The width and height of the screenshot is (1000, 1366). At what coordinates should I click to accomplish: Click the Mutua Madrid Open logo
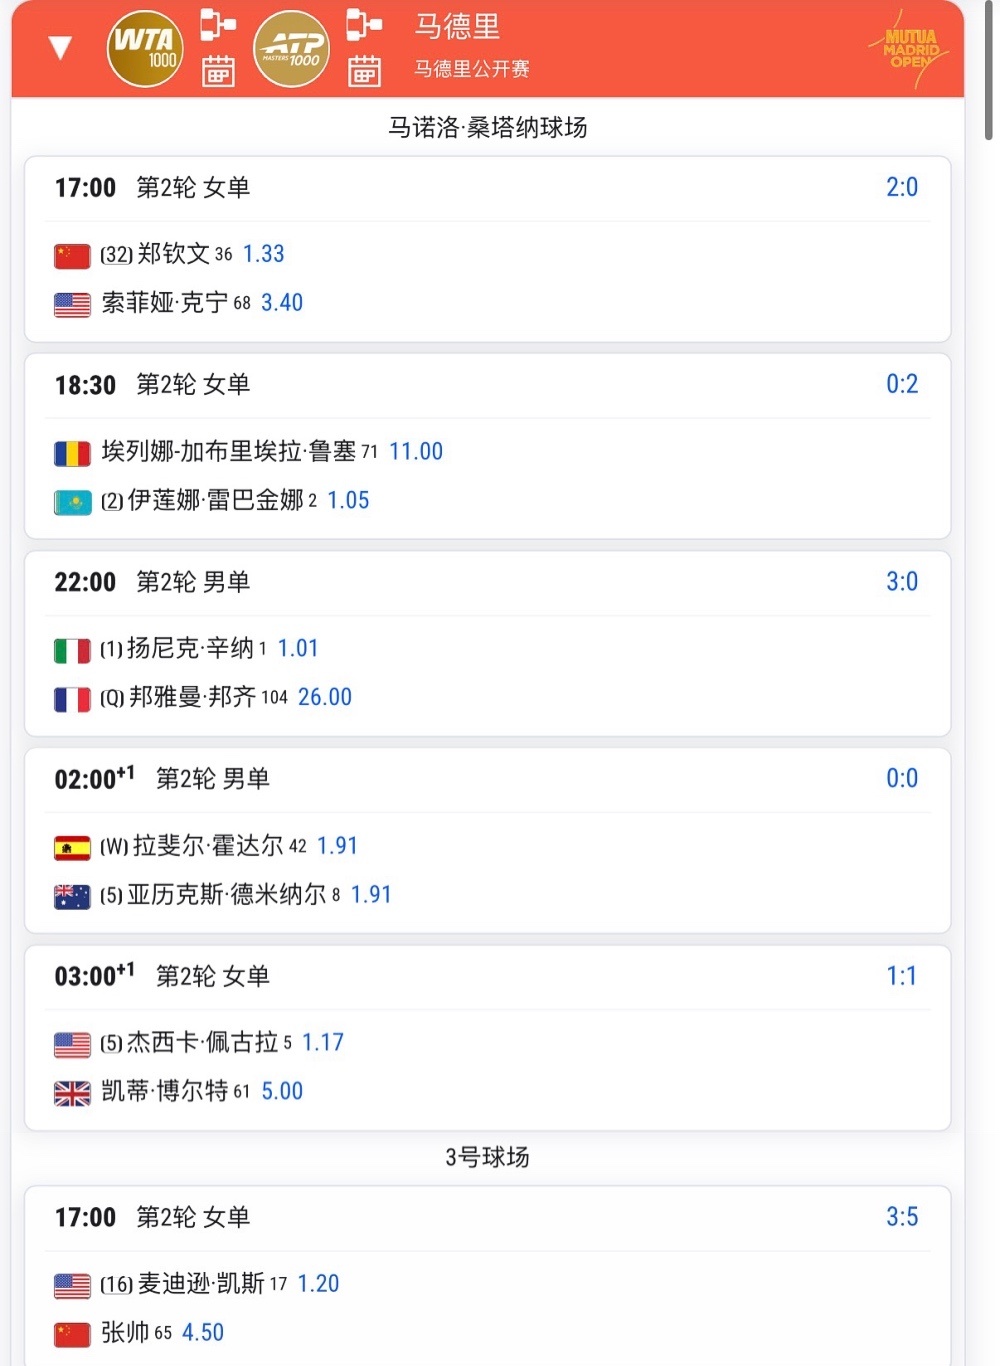tap(911, 49)
